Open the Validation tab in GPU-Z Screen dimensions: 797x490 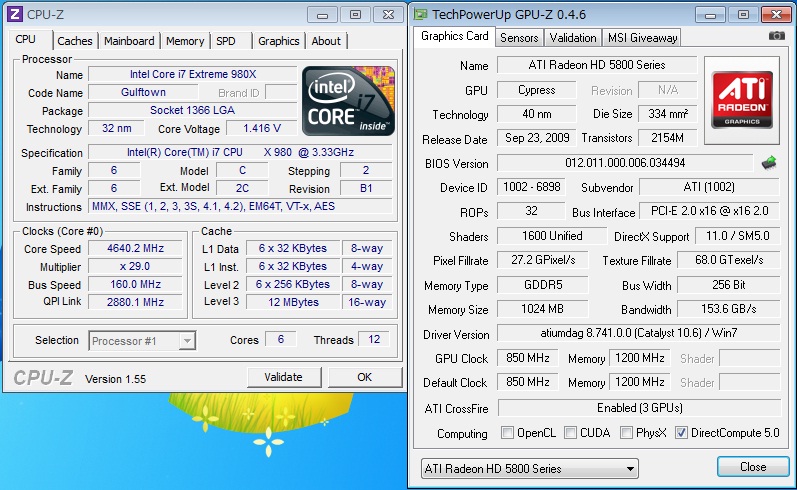click(x=573, y=38)
